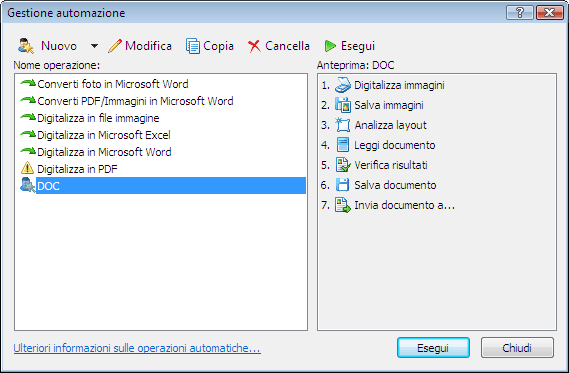Choose Modifica in the toolbar
The width and height of the screenshot is (569, 373).
click(x=148, y=46)
